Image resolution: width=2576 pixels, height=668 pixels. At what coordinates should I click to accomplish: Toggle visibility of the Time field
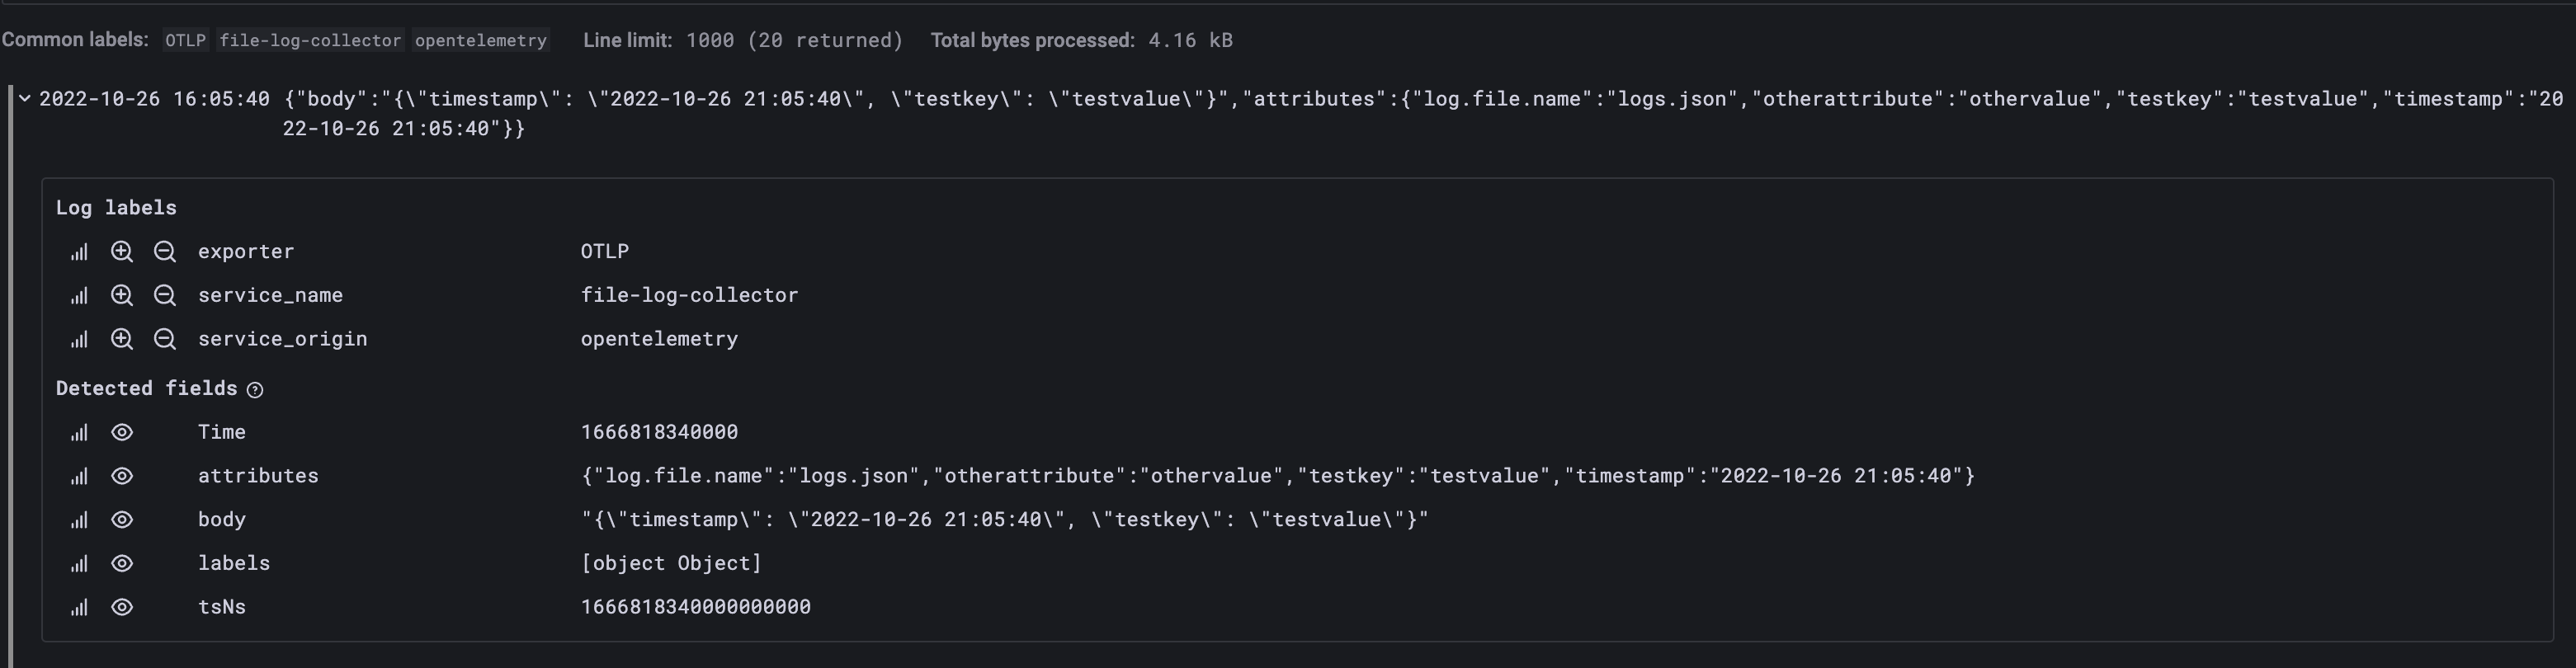pyautogui.click(x=122, y=432)
